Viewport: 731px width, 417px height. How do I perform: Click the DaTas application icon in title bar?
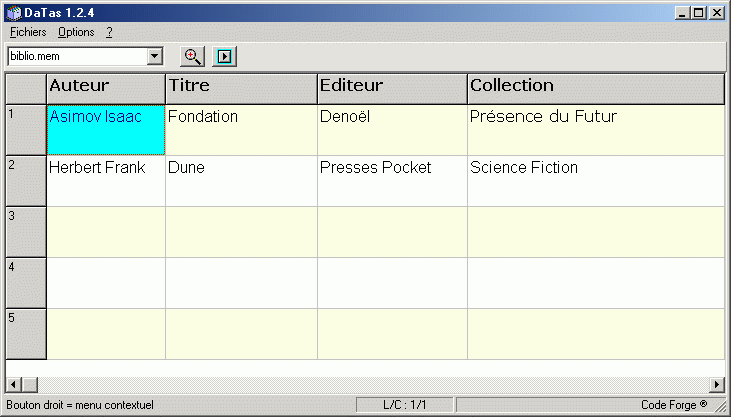coord(13,12)
